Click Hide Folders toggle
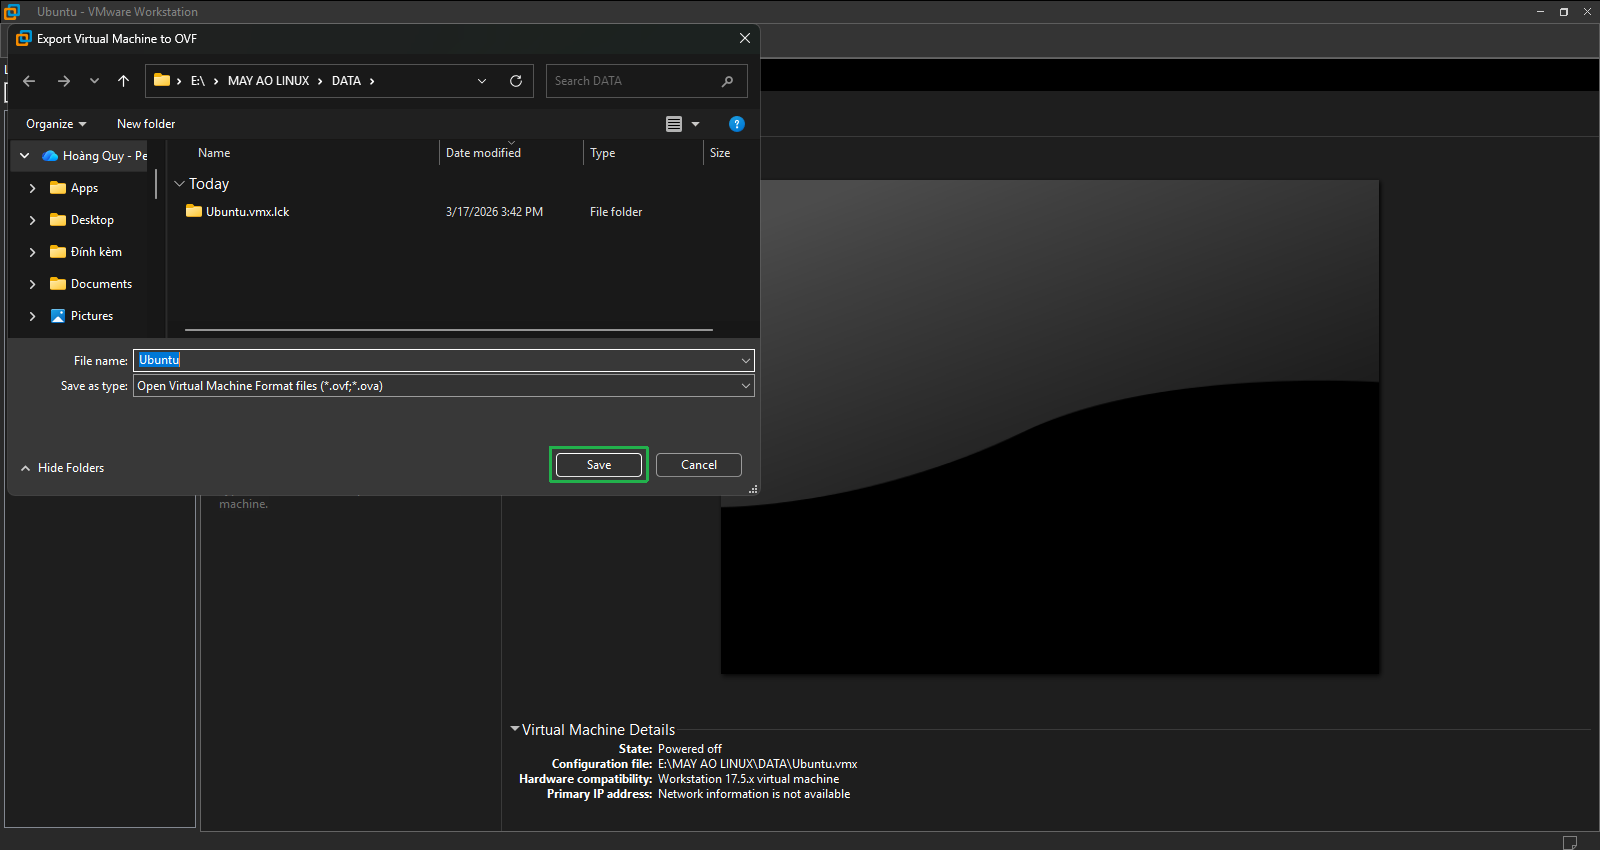 62,468
